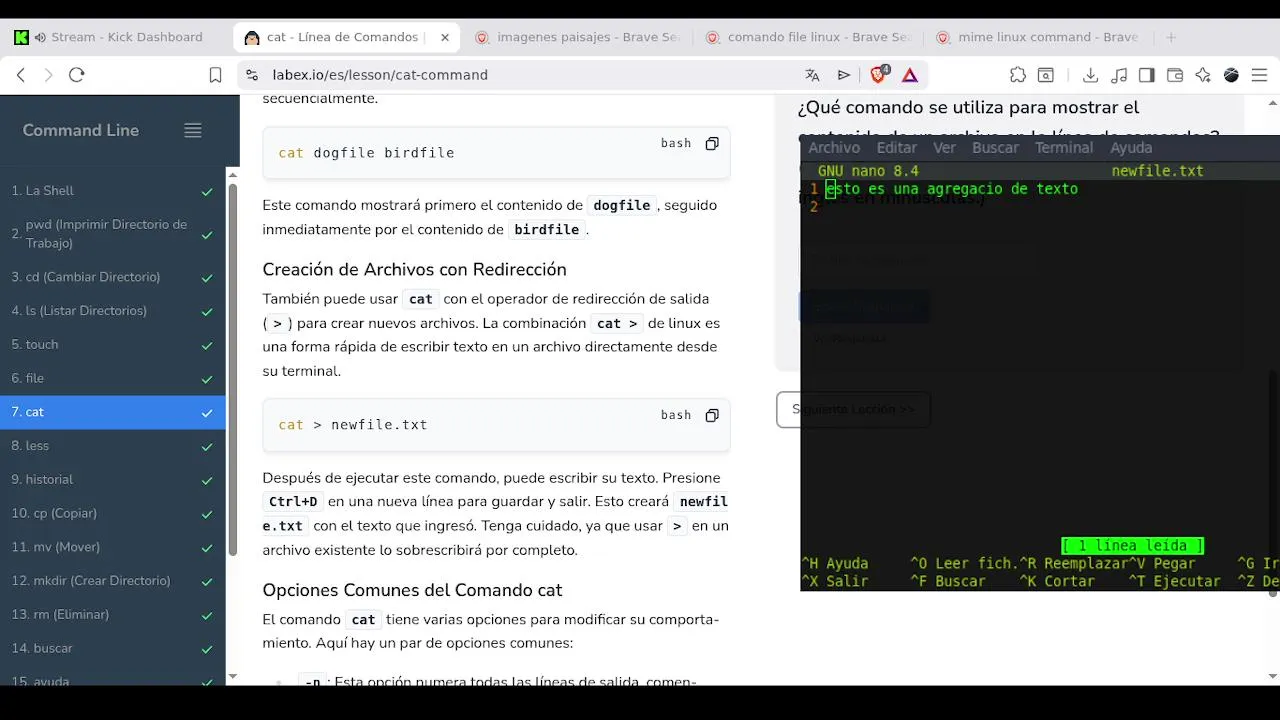Open the Buscar menu in terminal
1280x720 pixels.
pyautogui.click(x=996, y=147)
